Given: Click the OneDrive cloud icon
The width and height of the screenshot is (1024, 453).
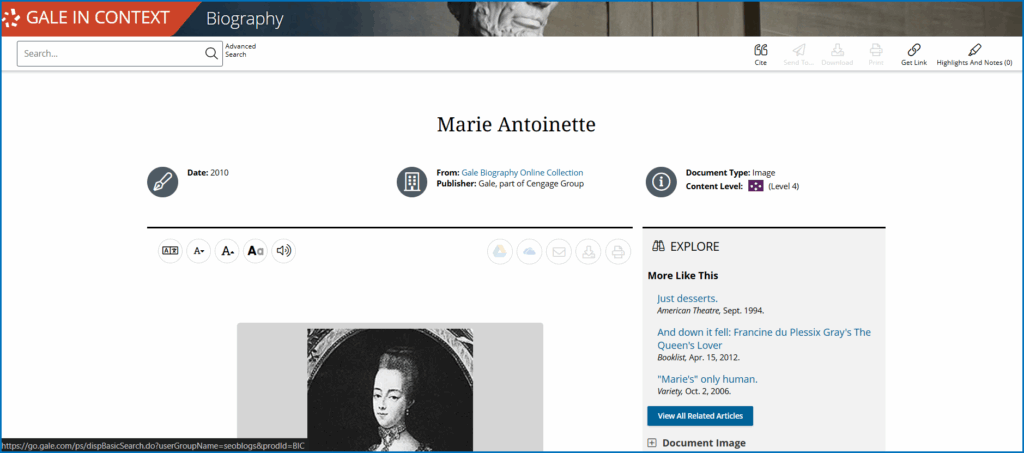Looking at the screenshot, I should [530, 252].
